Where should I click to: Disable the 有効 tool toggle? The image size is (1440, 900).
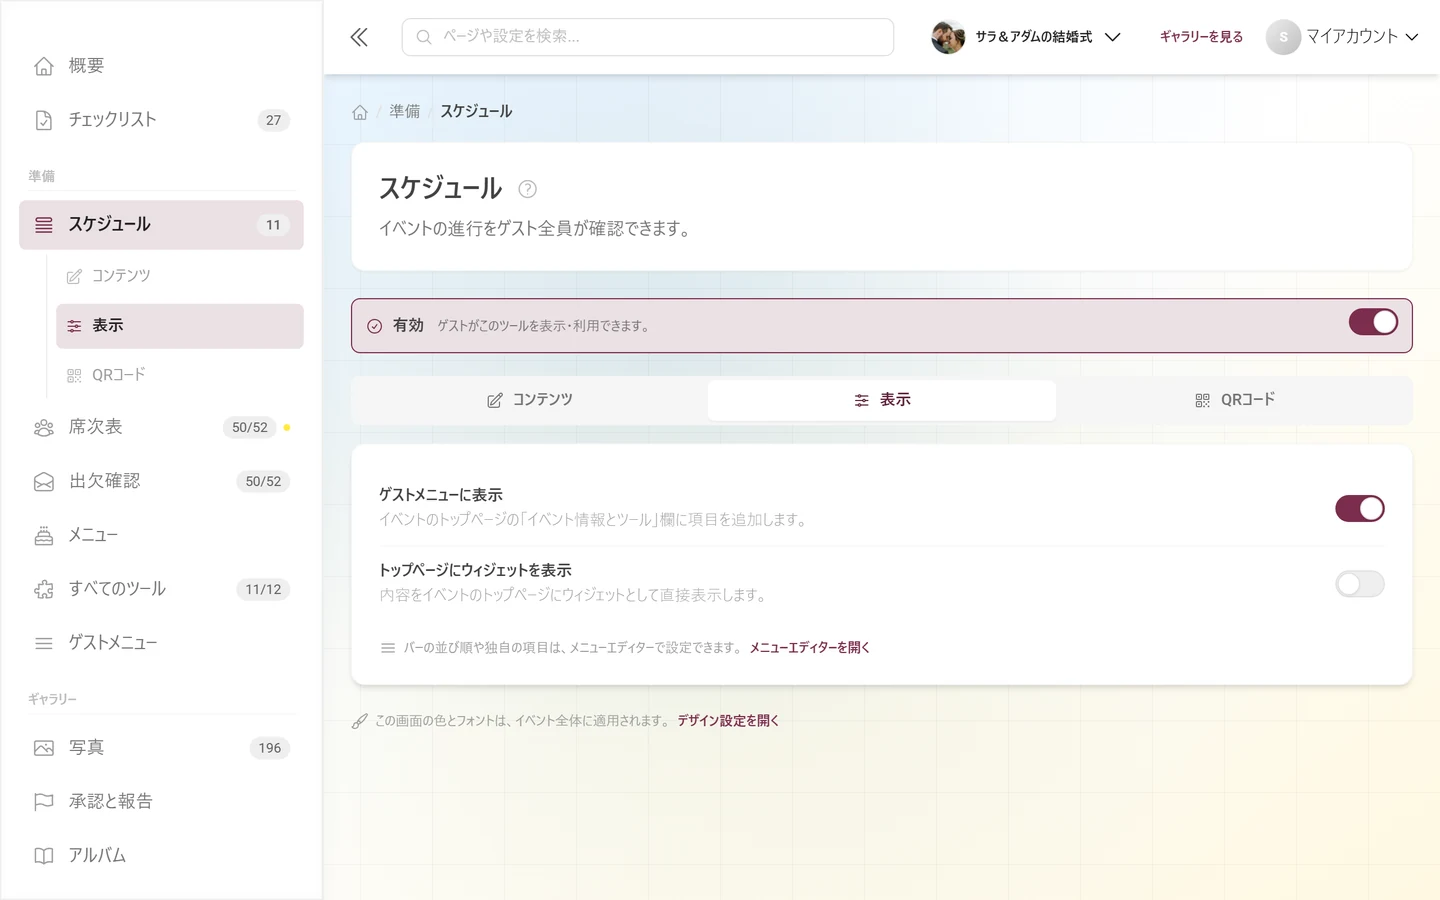1373,322
